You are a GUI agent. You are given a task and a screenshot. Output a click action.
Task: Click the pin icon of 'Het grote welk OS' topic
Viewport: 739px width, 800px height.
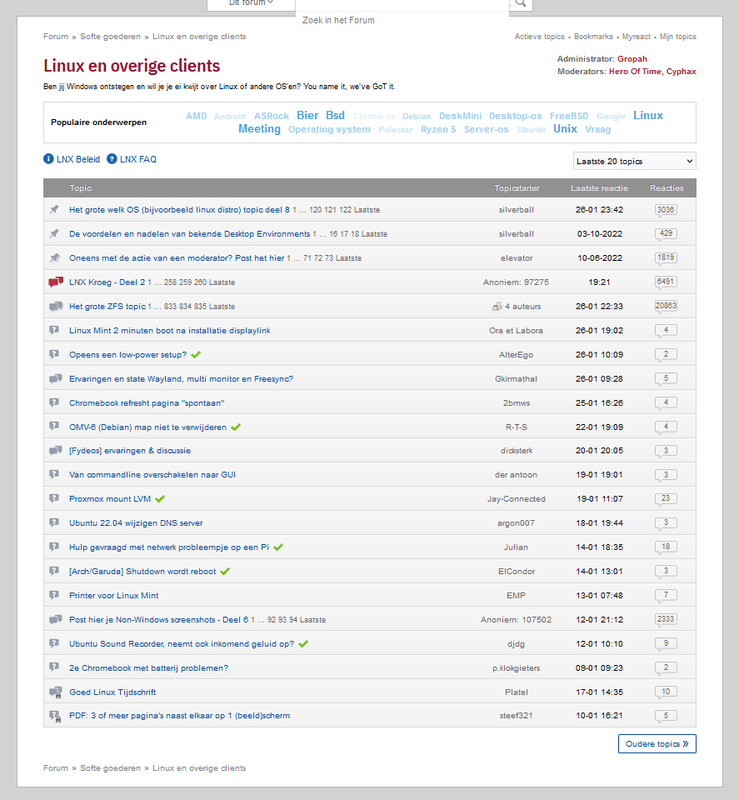coord(54,210)
